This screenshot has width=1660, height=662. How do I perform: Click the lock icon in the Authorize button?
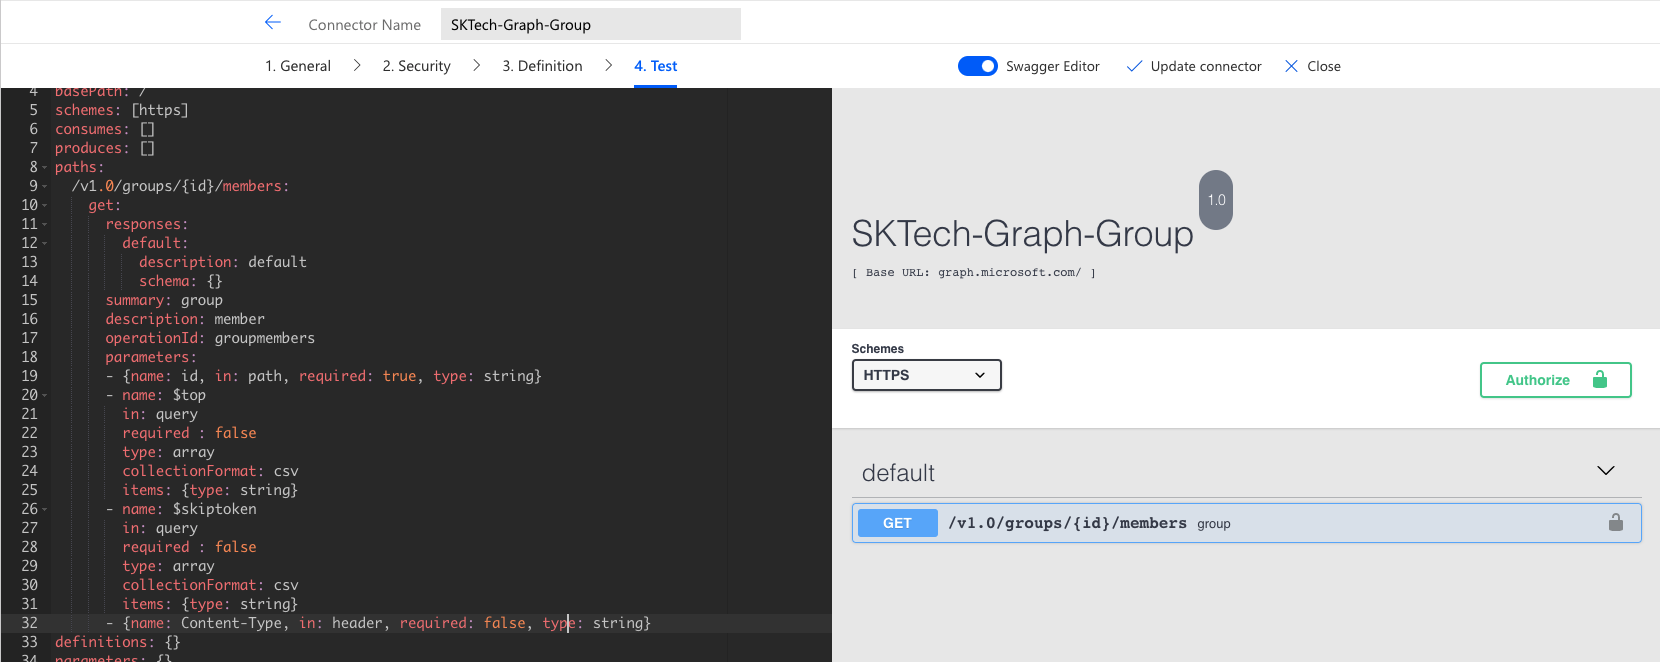pyautogui.click(x=1600, y=380)
